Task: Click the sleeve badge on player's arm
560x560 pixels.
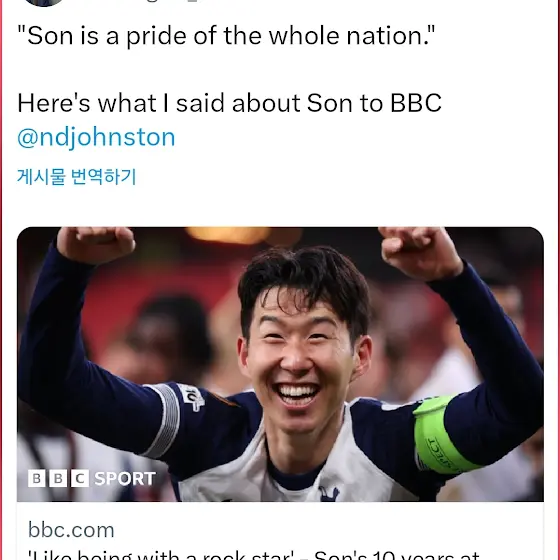Action: click(x=193, y=397)
